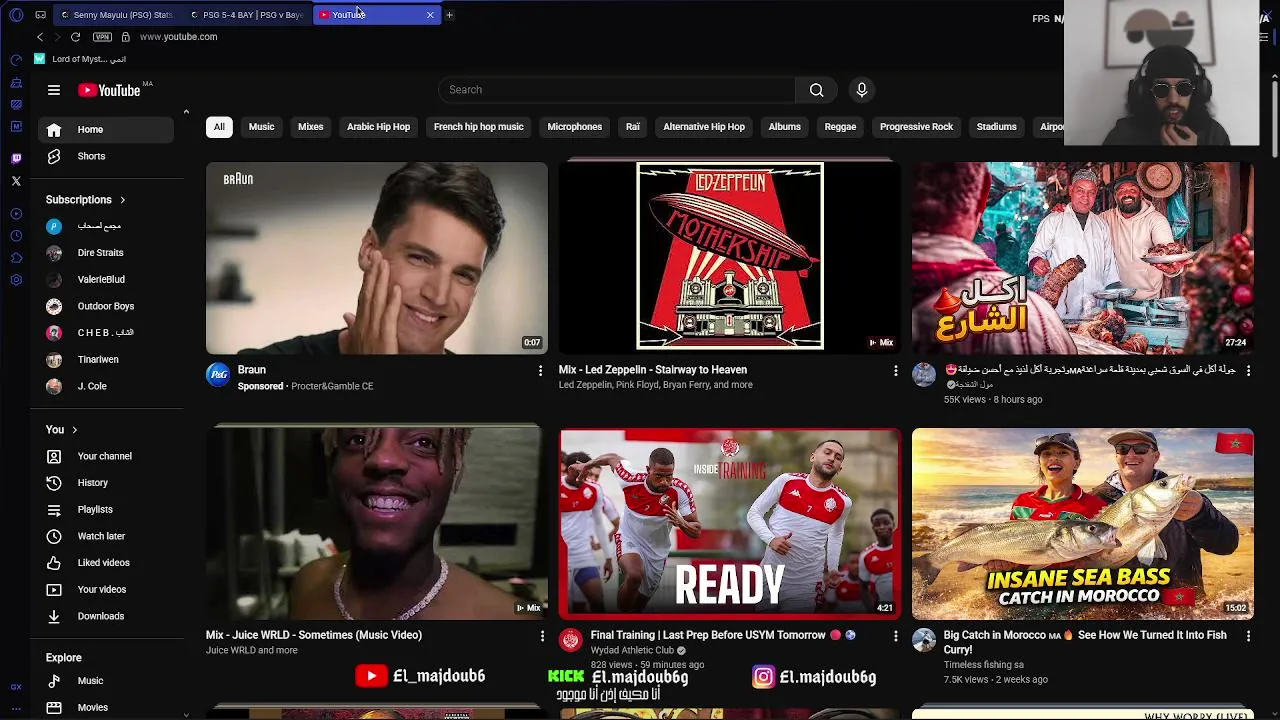Click the YouTube logo
This screenshot has height=720, width=1280.
point(109,90)
